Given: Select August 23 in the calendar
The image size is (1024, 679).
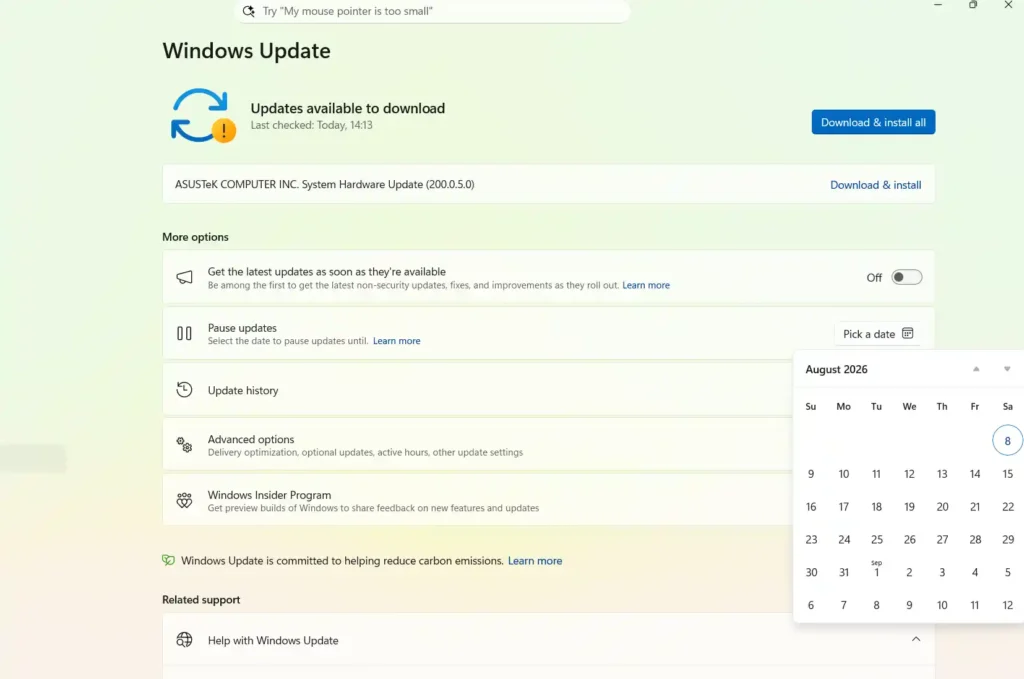Looking at the screenshot, I should coord(810,539).
